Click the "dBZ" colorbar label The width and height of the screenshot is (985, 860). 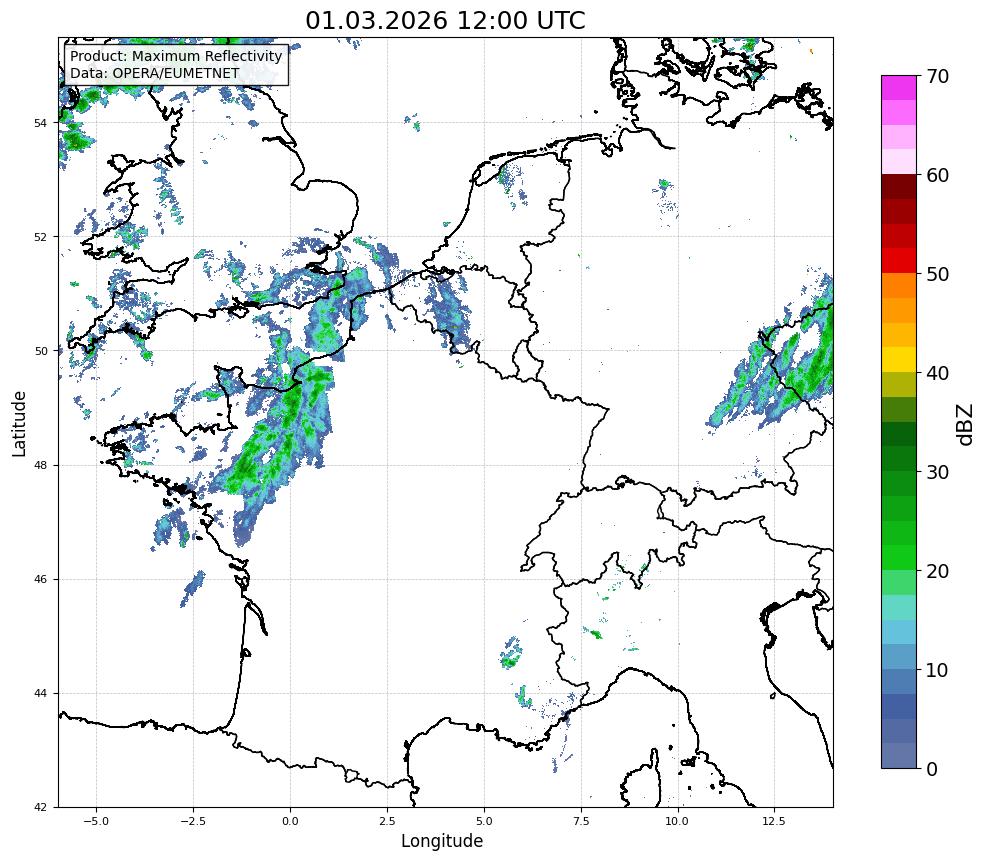click(966, 425)
